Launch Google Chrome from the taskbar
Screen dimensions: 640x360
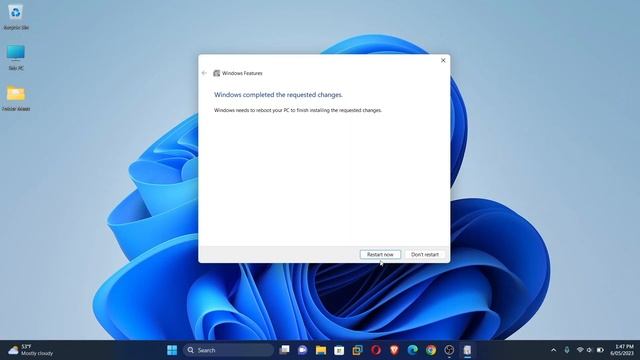(x=431, y=350)
